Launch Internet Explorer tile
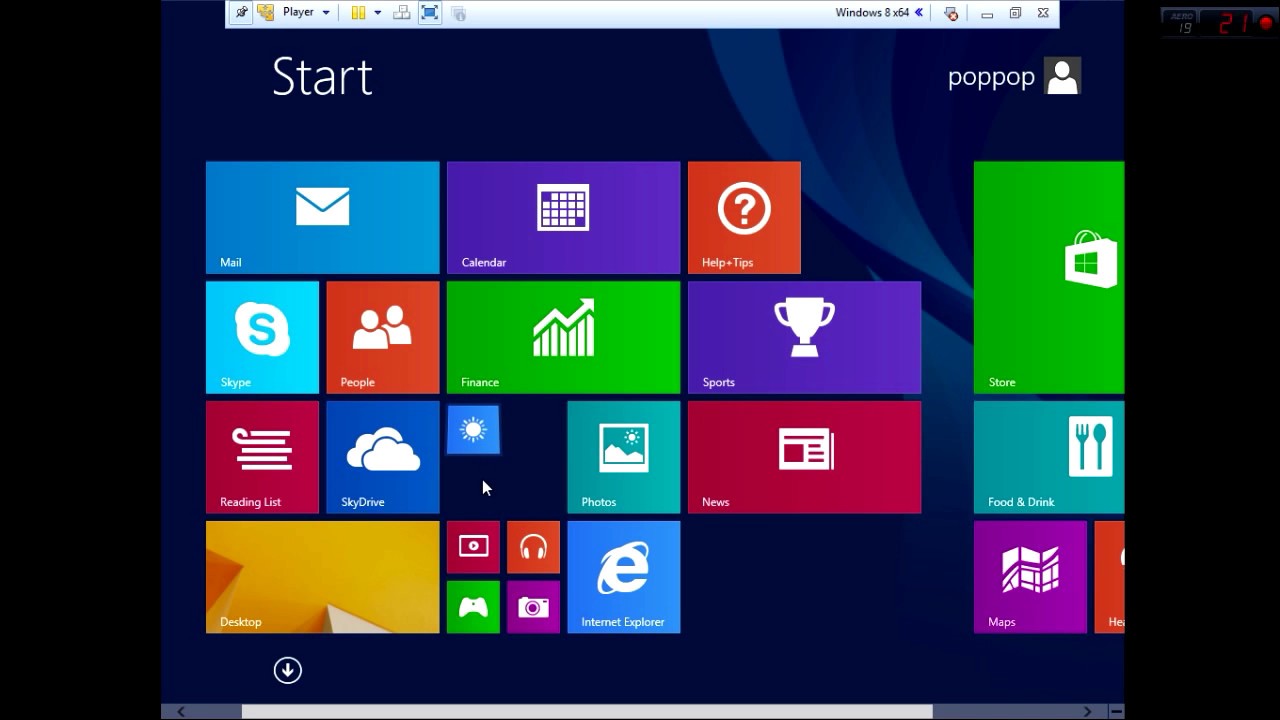The height and width of the screenshot is (720, 1280). [x=623, y=577]
